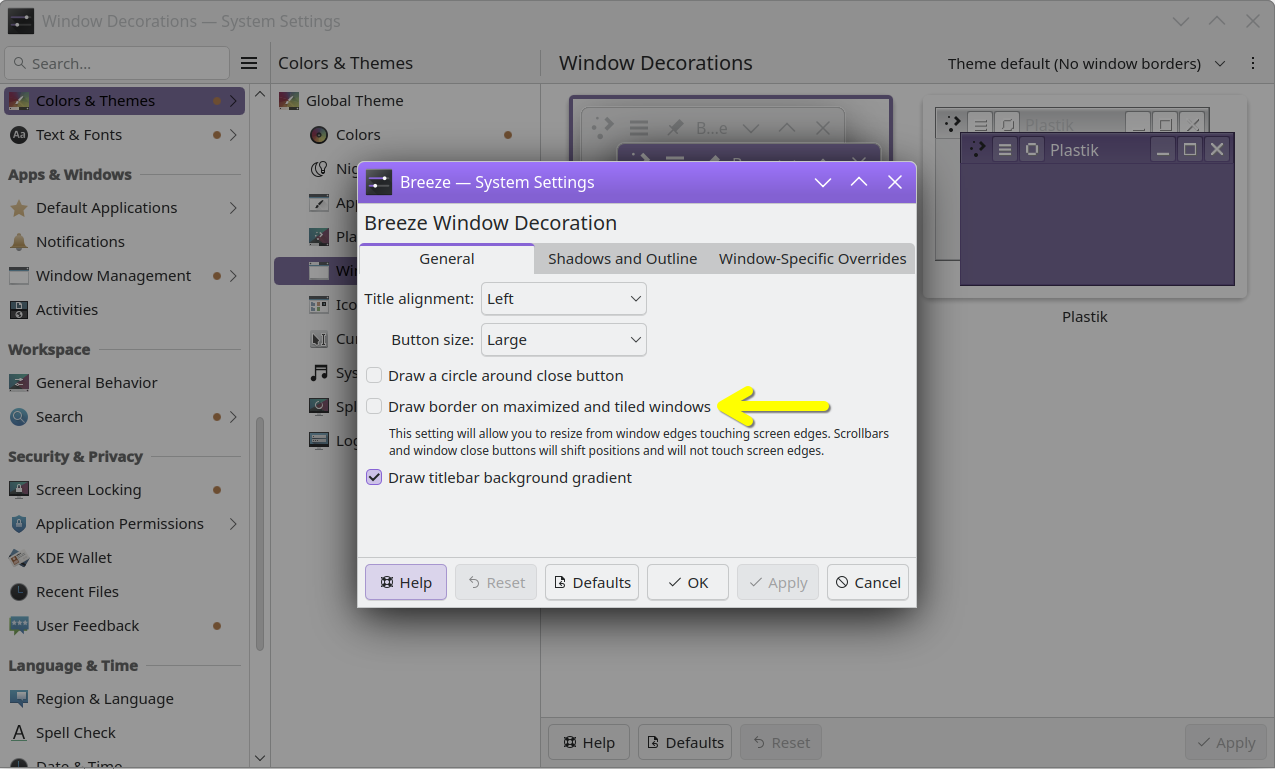Click the Default Applications star icon
1275x769 pixels.
pyautogui.click(x=18, y=208)
